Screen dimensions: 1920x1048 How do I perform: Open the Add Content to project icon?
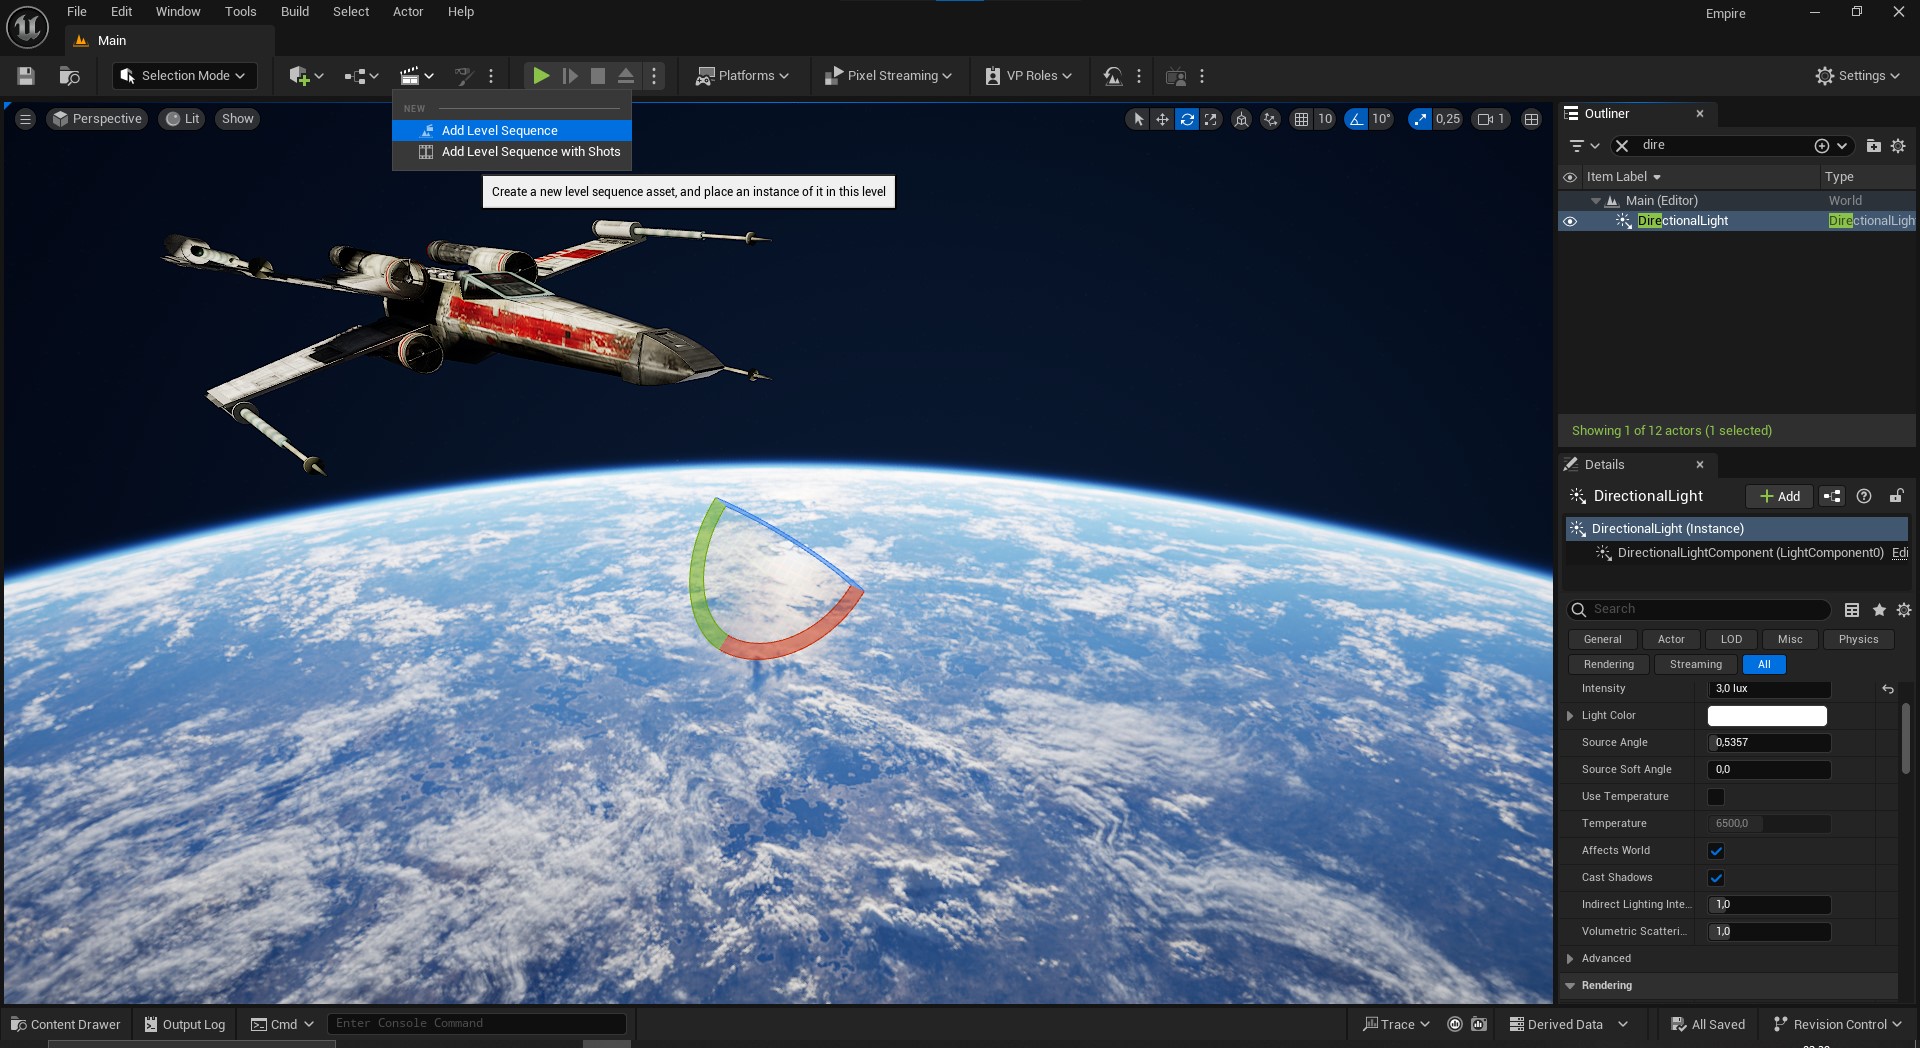[306, 76]
